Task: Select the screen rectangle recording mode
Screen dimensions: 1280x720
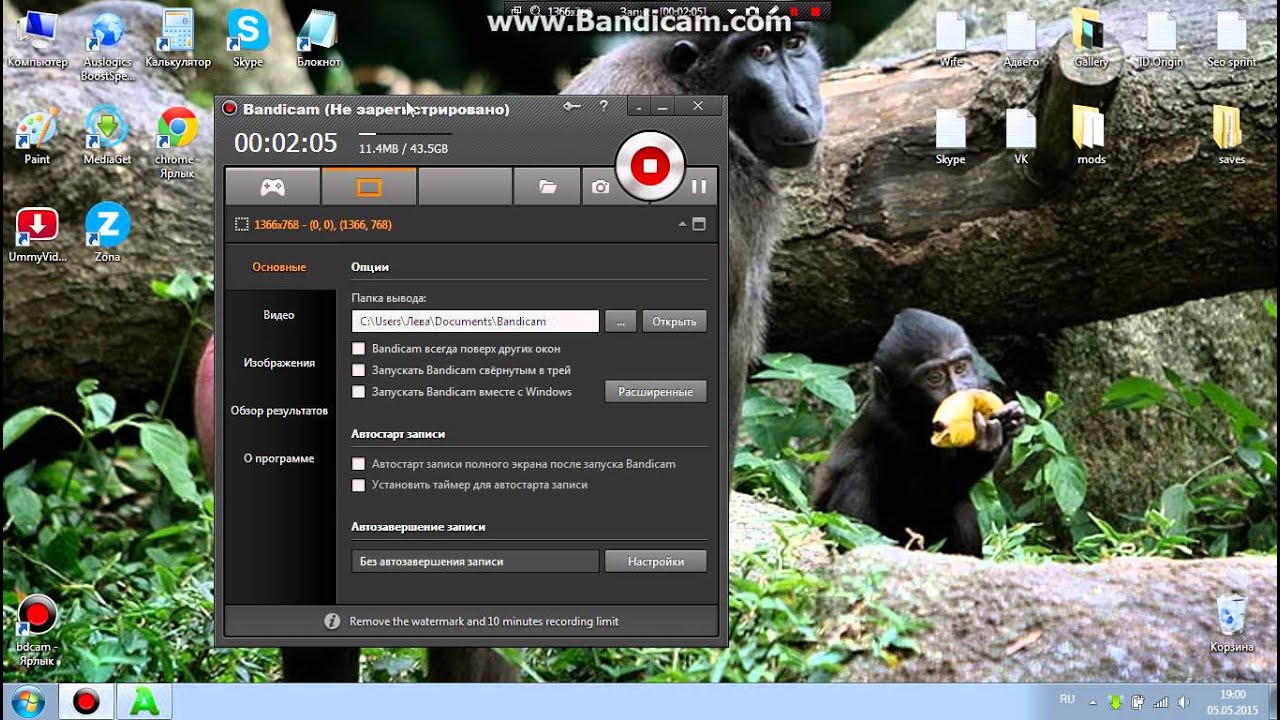Action: tap(369, 187)
